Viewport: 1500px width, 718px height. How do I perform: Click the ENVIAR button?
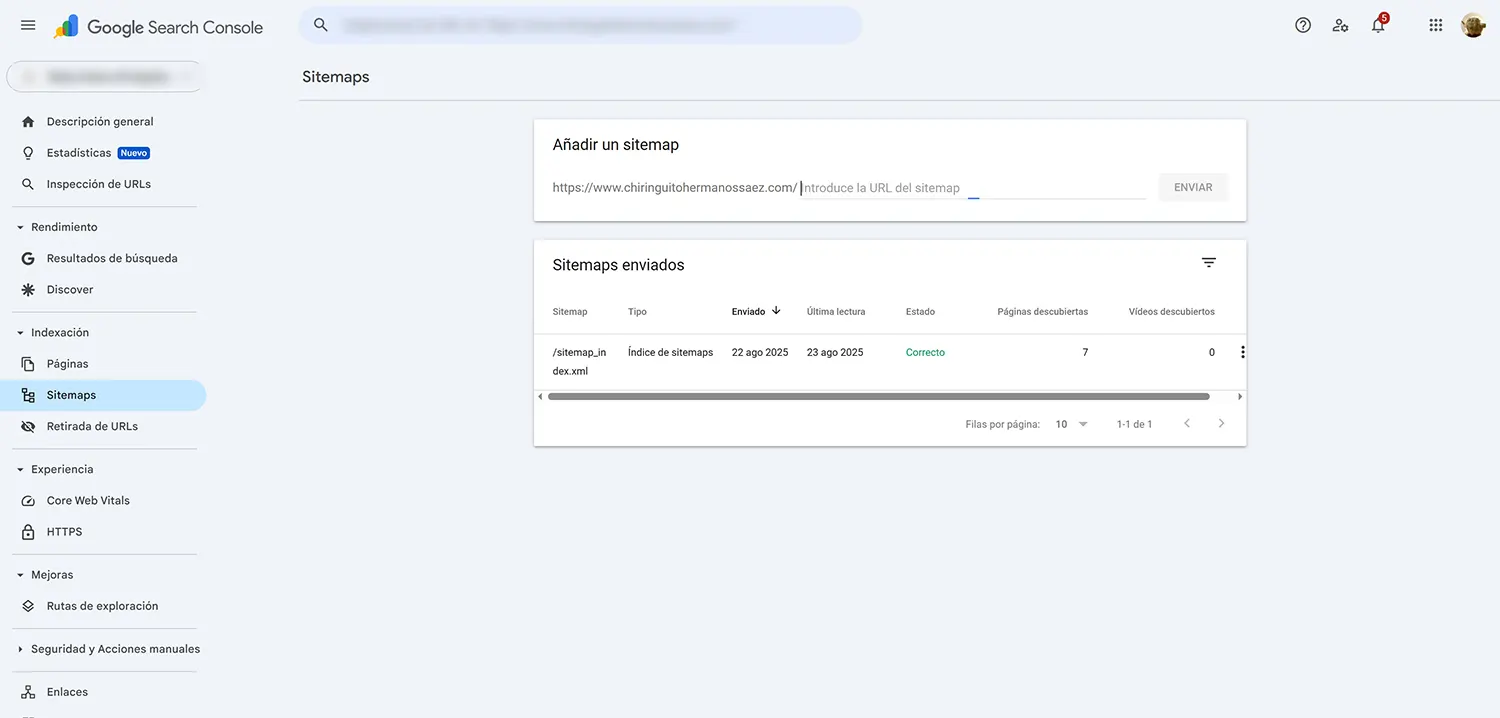pos(1192,187)
